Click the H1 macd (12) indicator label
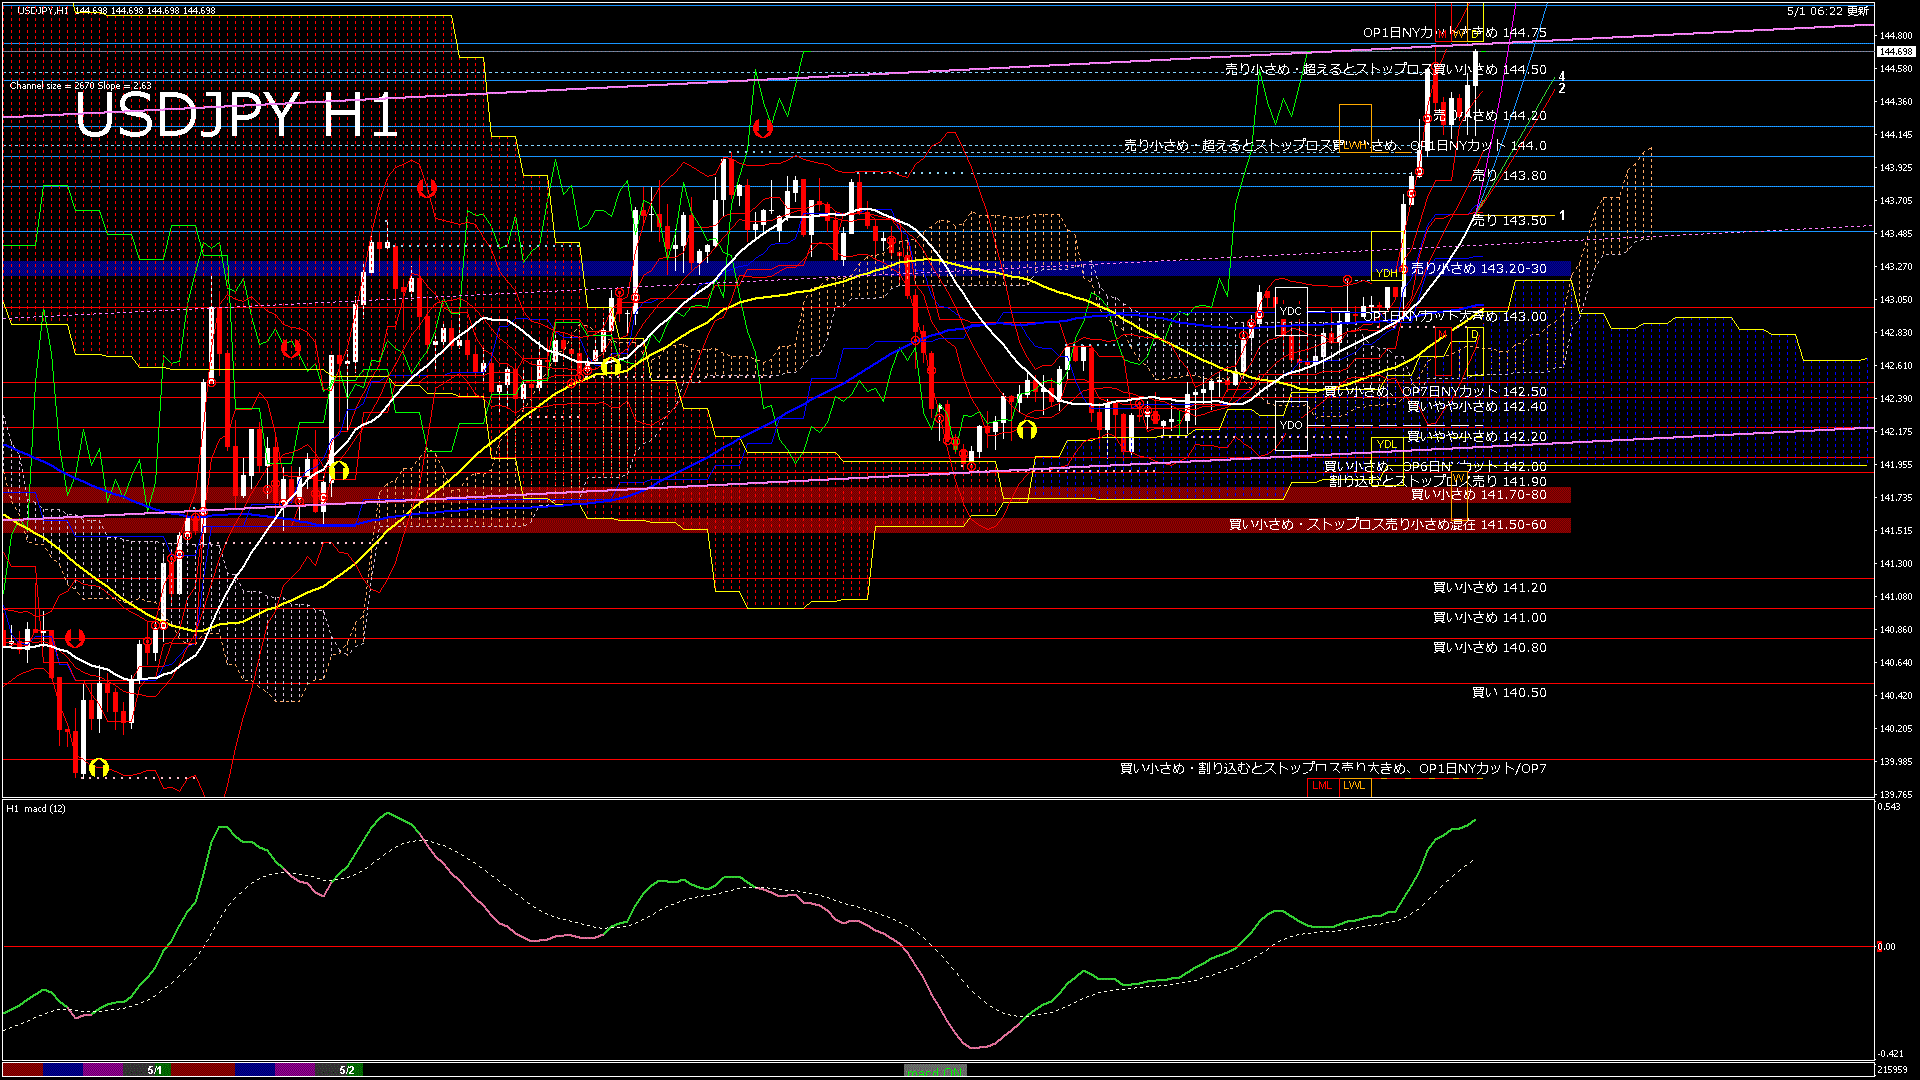 36,808
